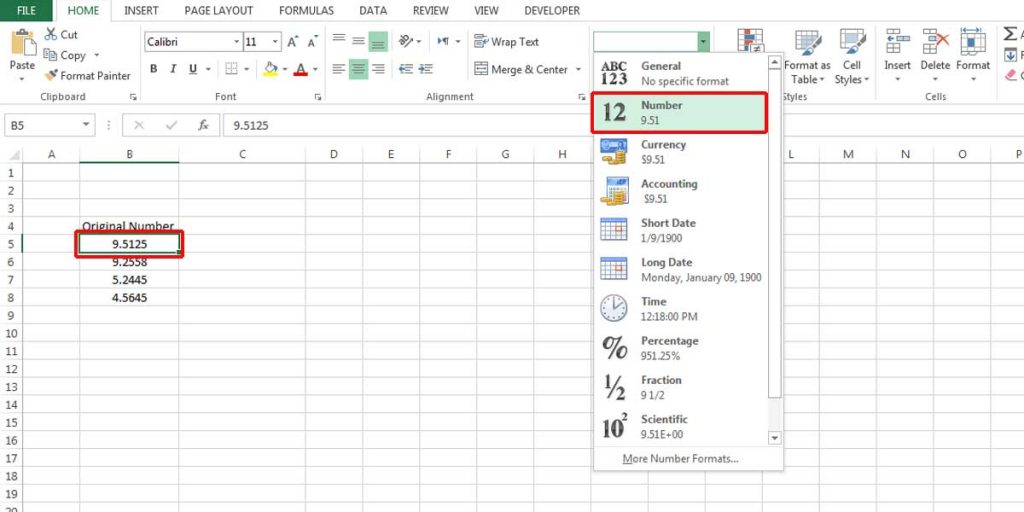Choose the Accounting format option
Screen dimensions: 1024x512
pyautogui.click(x=679, y=191)
